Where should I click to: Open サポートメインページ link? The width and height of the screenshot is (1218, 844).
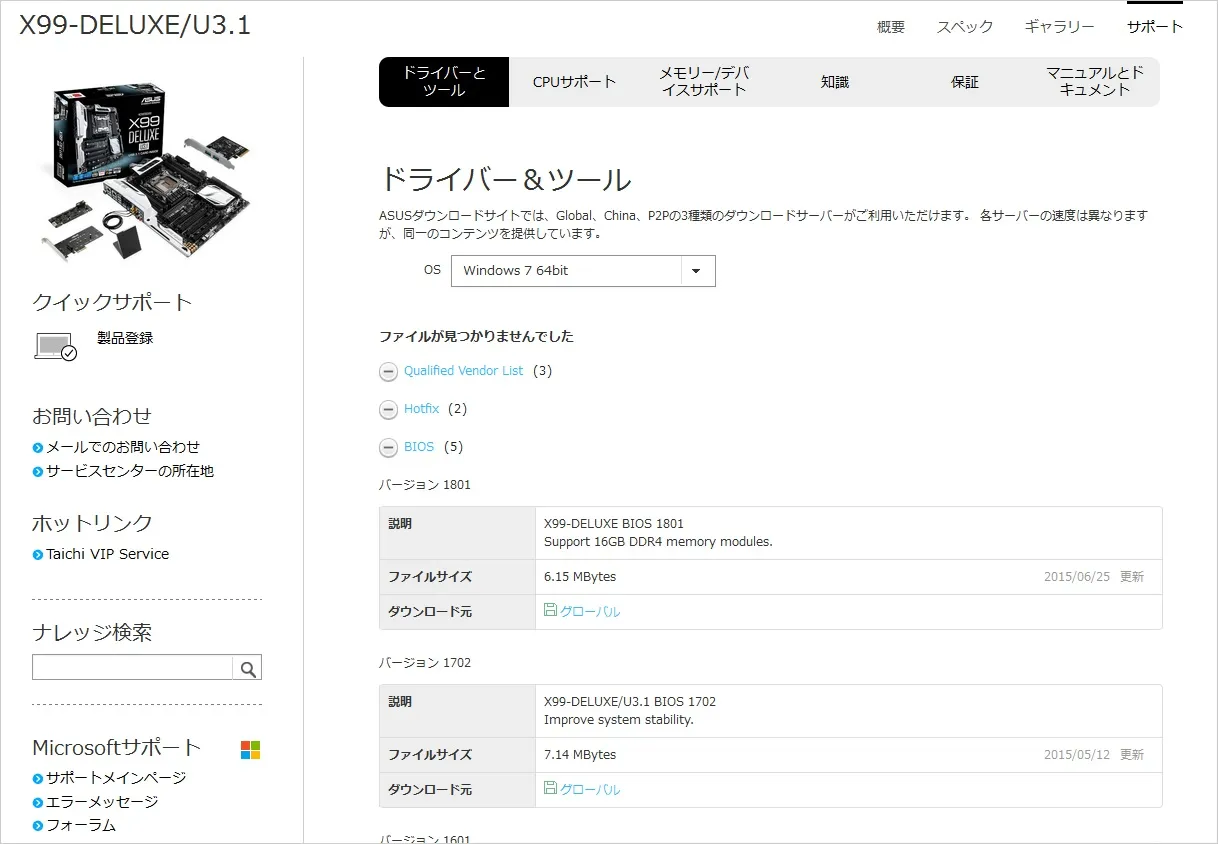pyautogui.click(x=116, y=778)
